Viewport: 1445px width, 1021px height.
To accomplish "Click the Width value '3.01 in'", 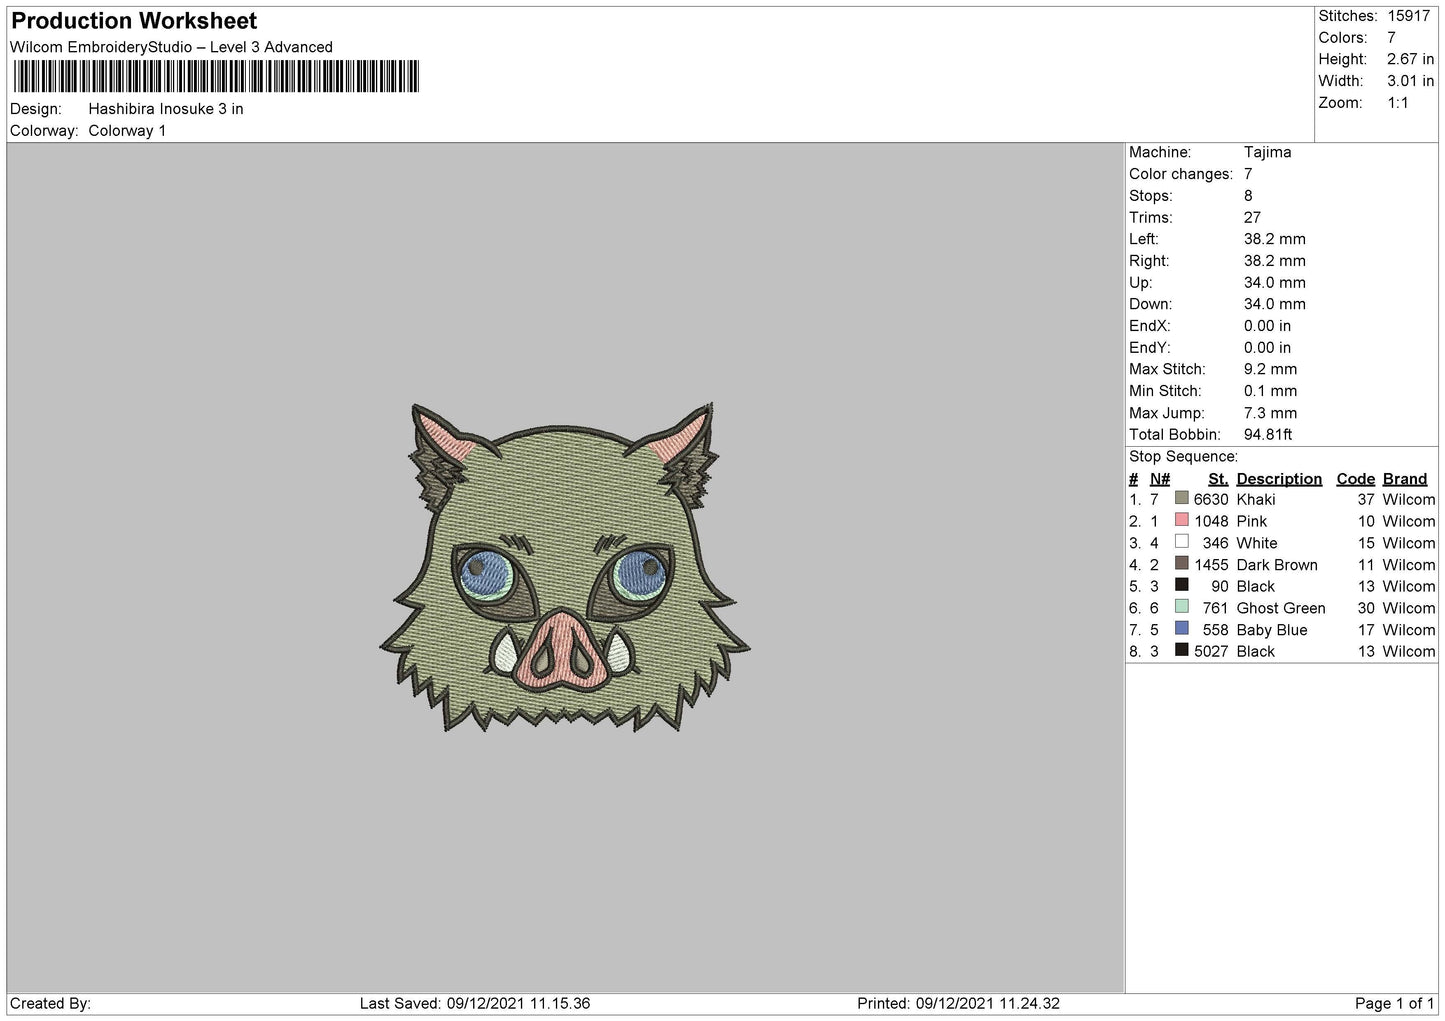I will [x=1410, y=81].
